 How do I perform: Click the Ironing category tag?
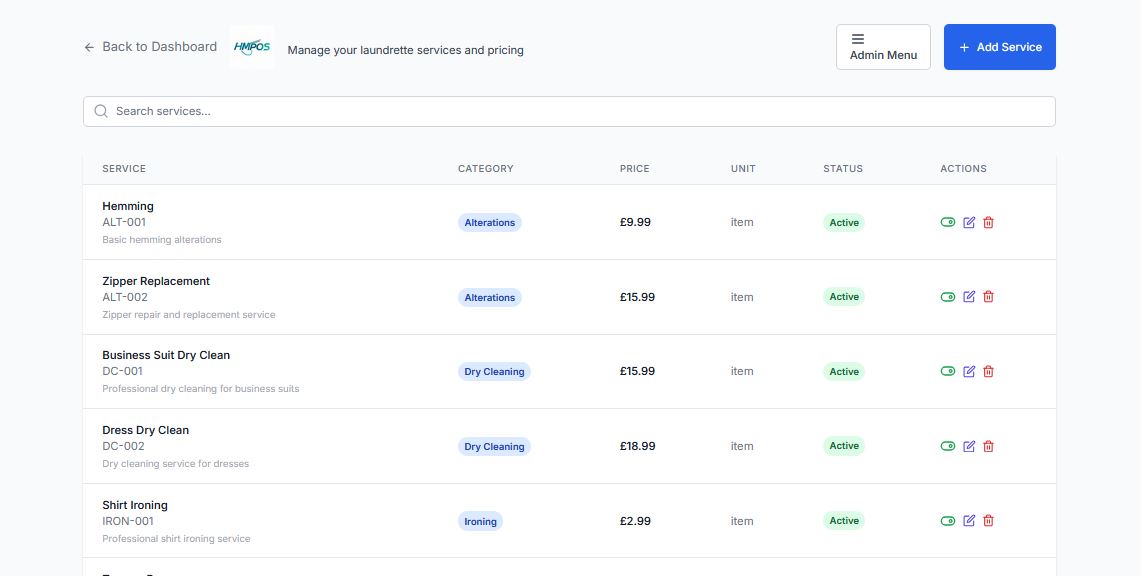[480, 521]
